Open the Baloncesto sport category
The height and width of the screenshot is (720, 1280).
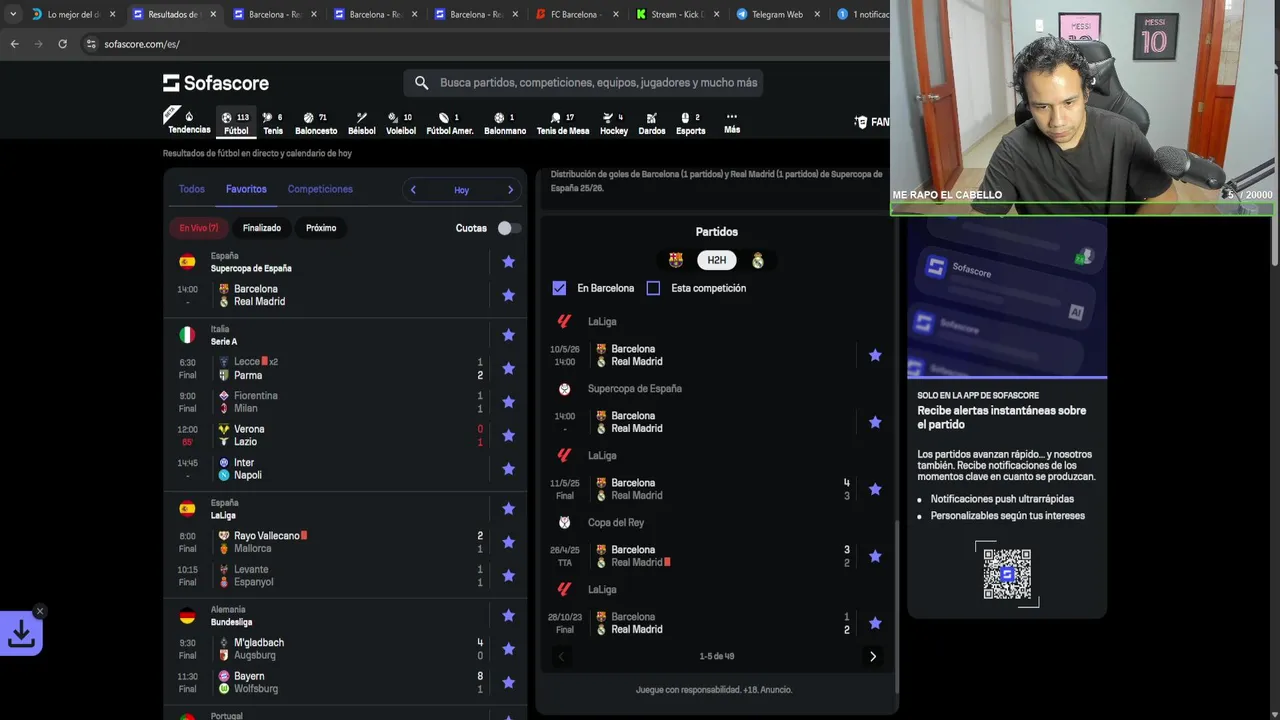tap(316, 122)
